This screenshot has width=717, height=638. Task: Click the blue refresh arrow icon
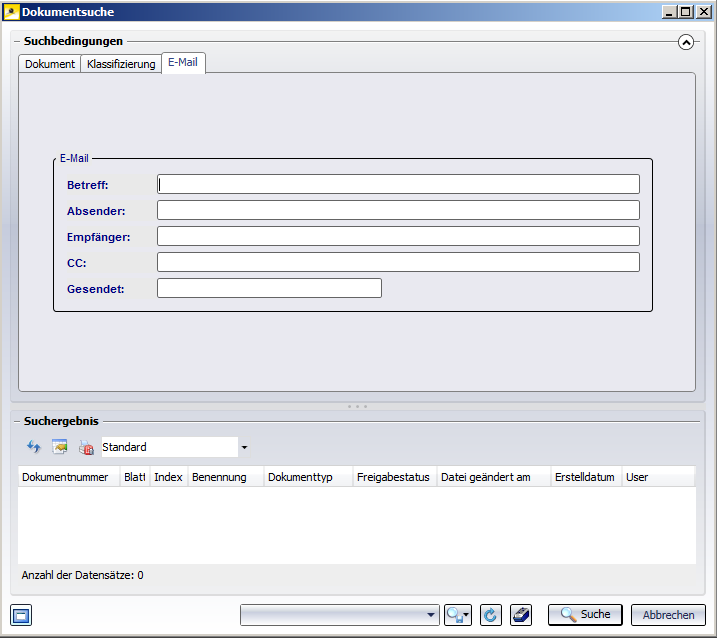tap(491, 615)
